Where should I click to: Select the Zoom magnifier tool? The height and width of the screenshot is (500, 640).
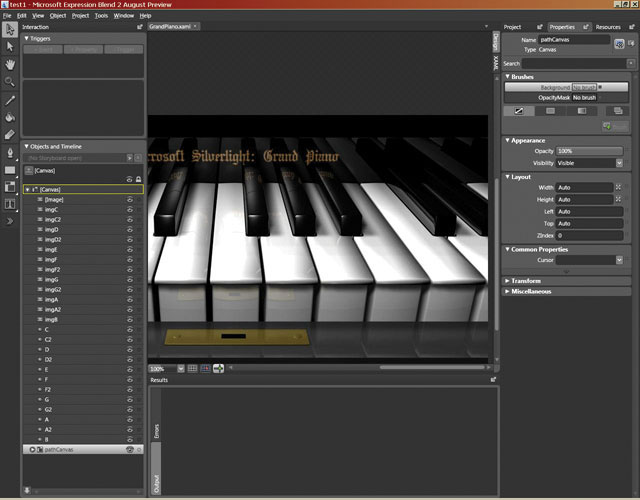[10, 82]
